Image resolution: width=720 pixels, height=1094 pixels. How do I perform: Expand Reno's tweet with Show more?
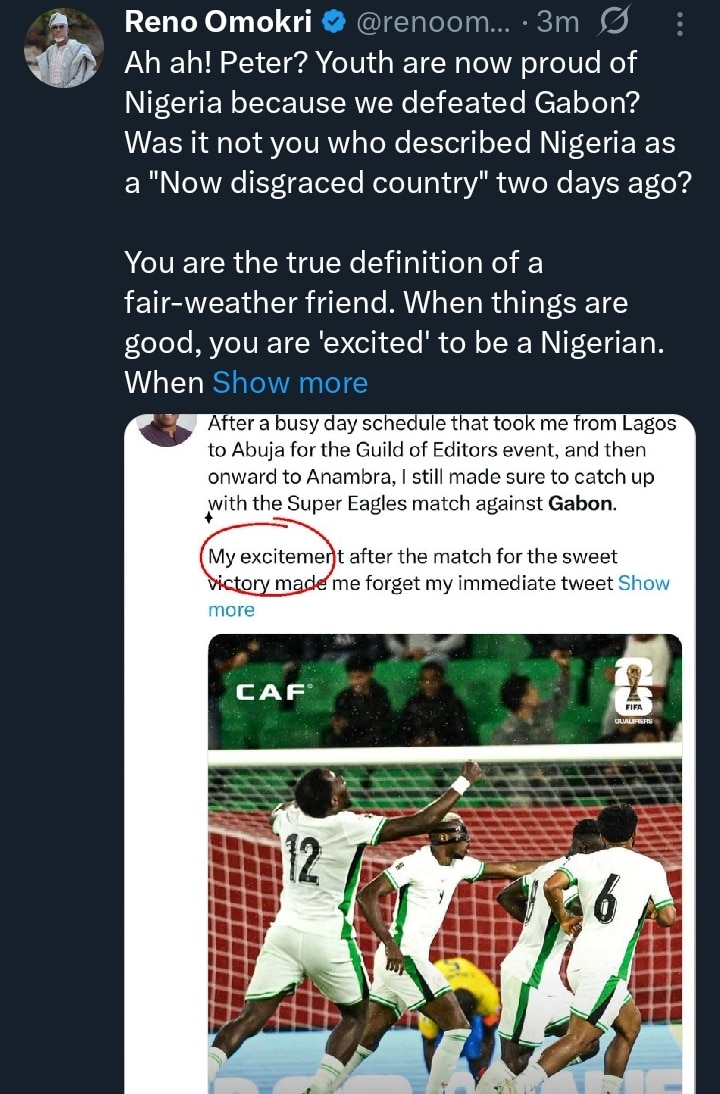pos(290,382)
